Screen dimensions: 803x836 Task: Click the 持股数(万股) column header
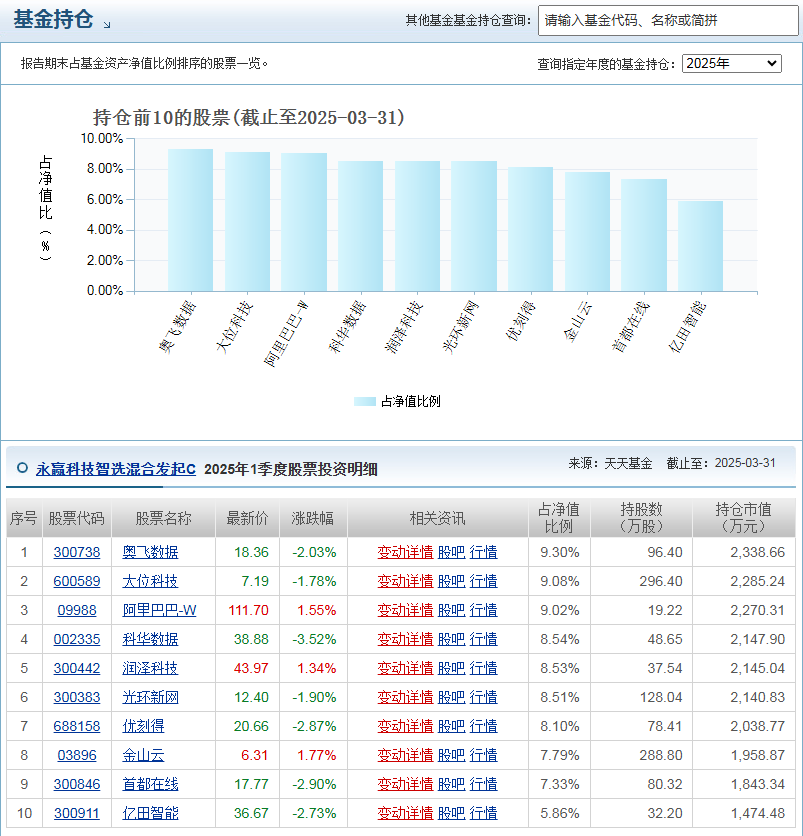641,518
